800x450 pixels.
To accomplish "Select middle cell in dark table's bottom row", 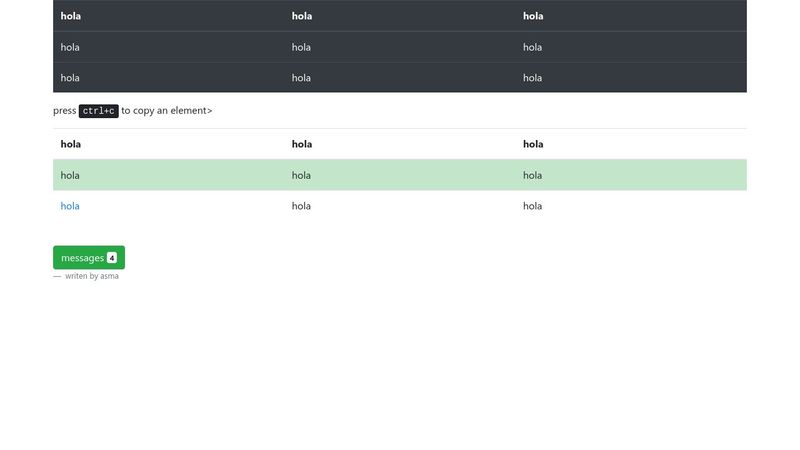I will tap(302, 78).
